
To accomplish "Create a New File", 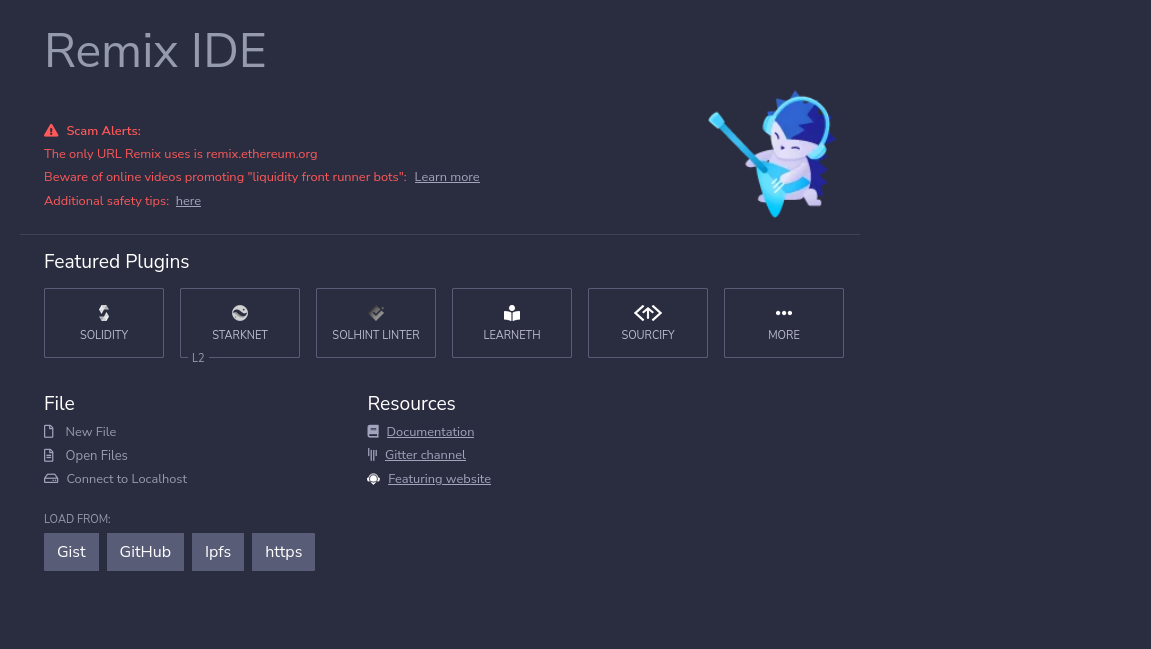I will pos(91,432).
